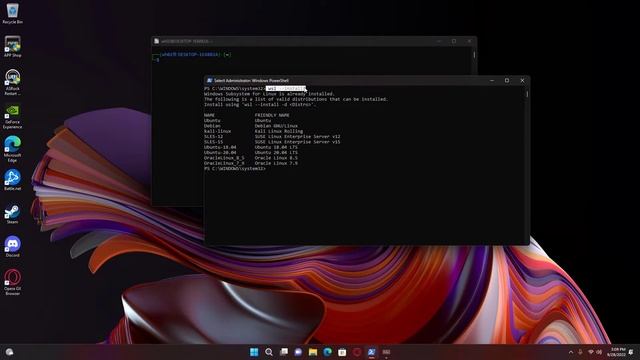The height and width of the screenshot is (360, 640).
Task: Click the 'Oracle Linux 8.5' entry
Action: (276, 158)
